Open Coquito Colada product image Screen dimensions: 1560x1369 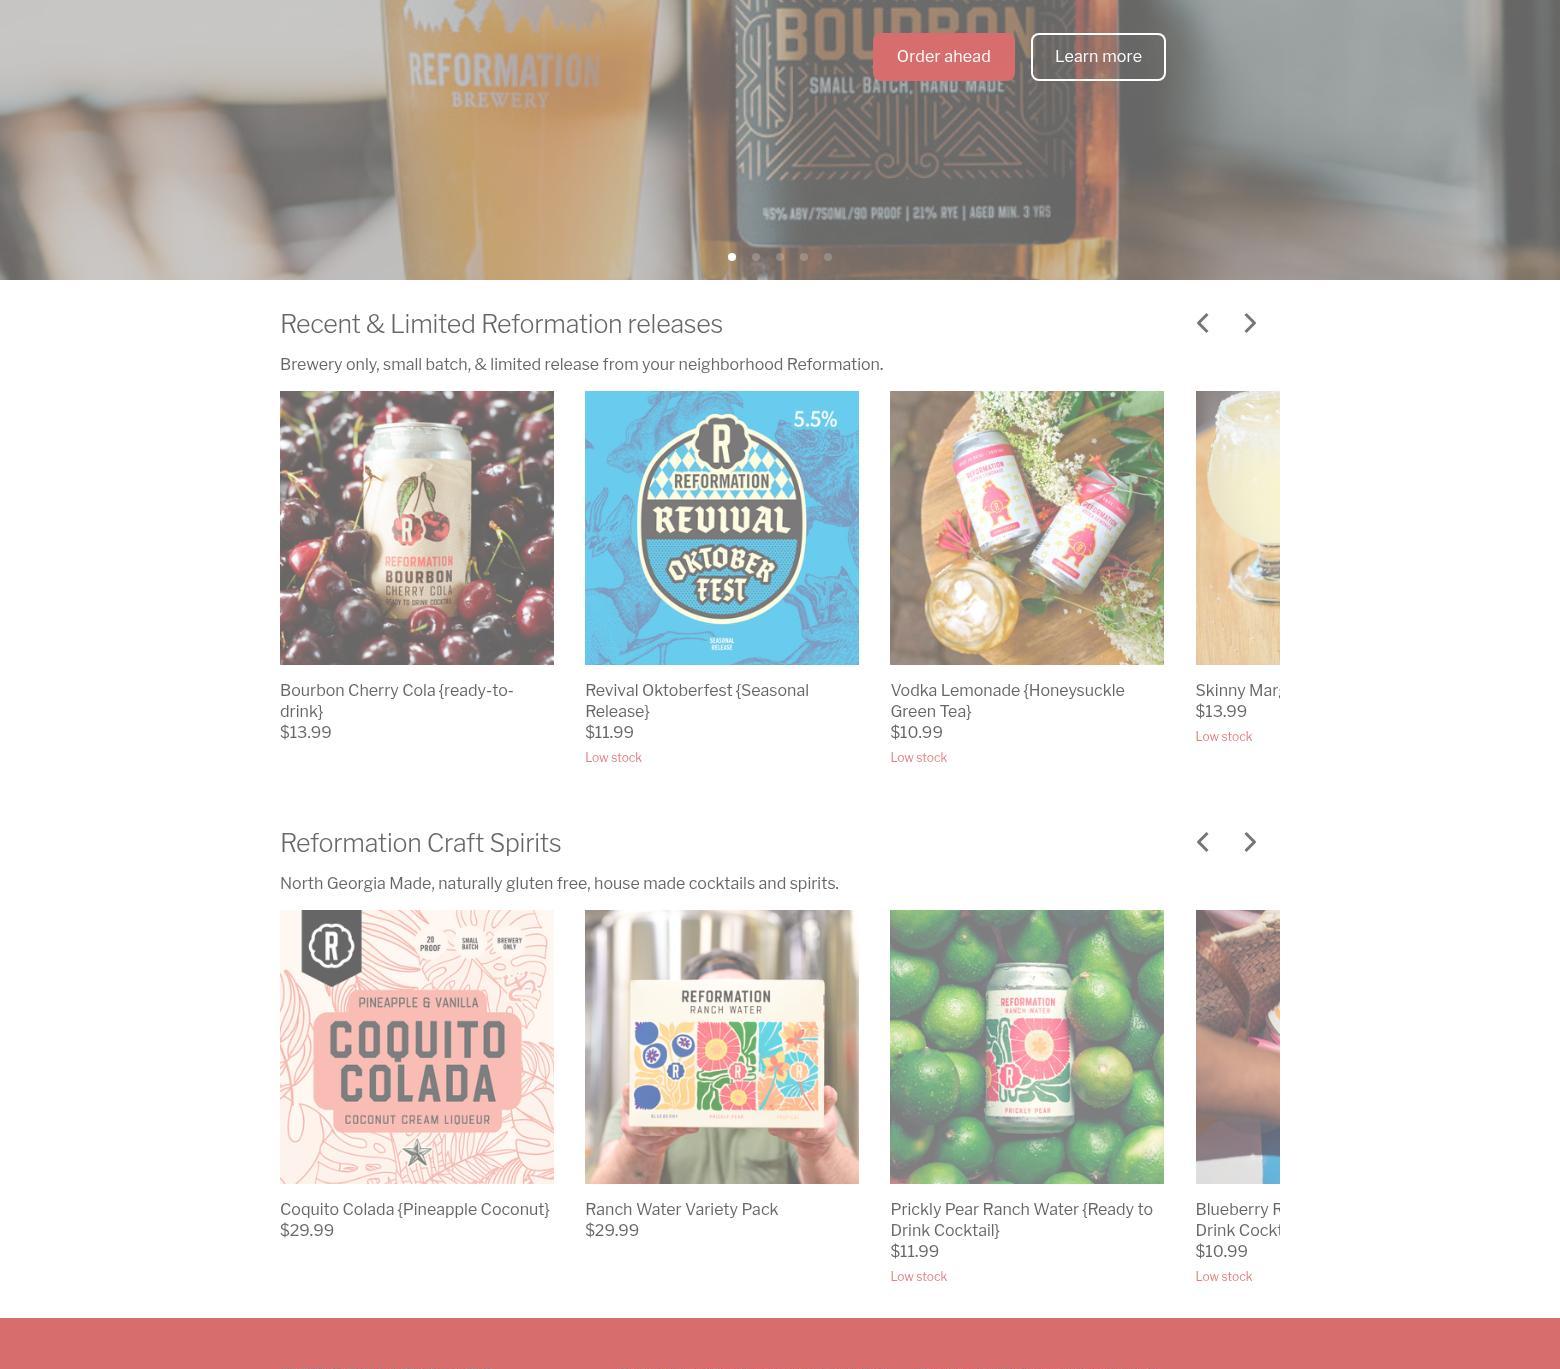tap(417, 1047)
